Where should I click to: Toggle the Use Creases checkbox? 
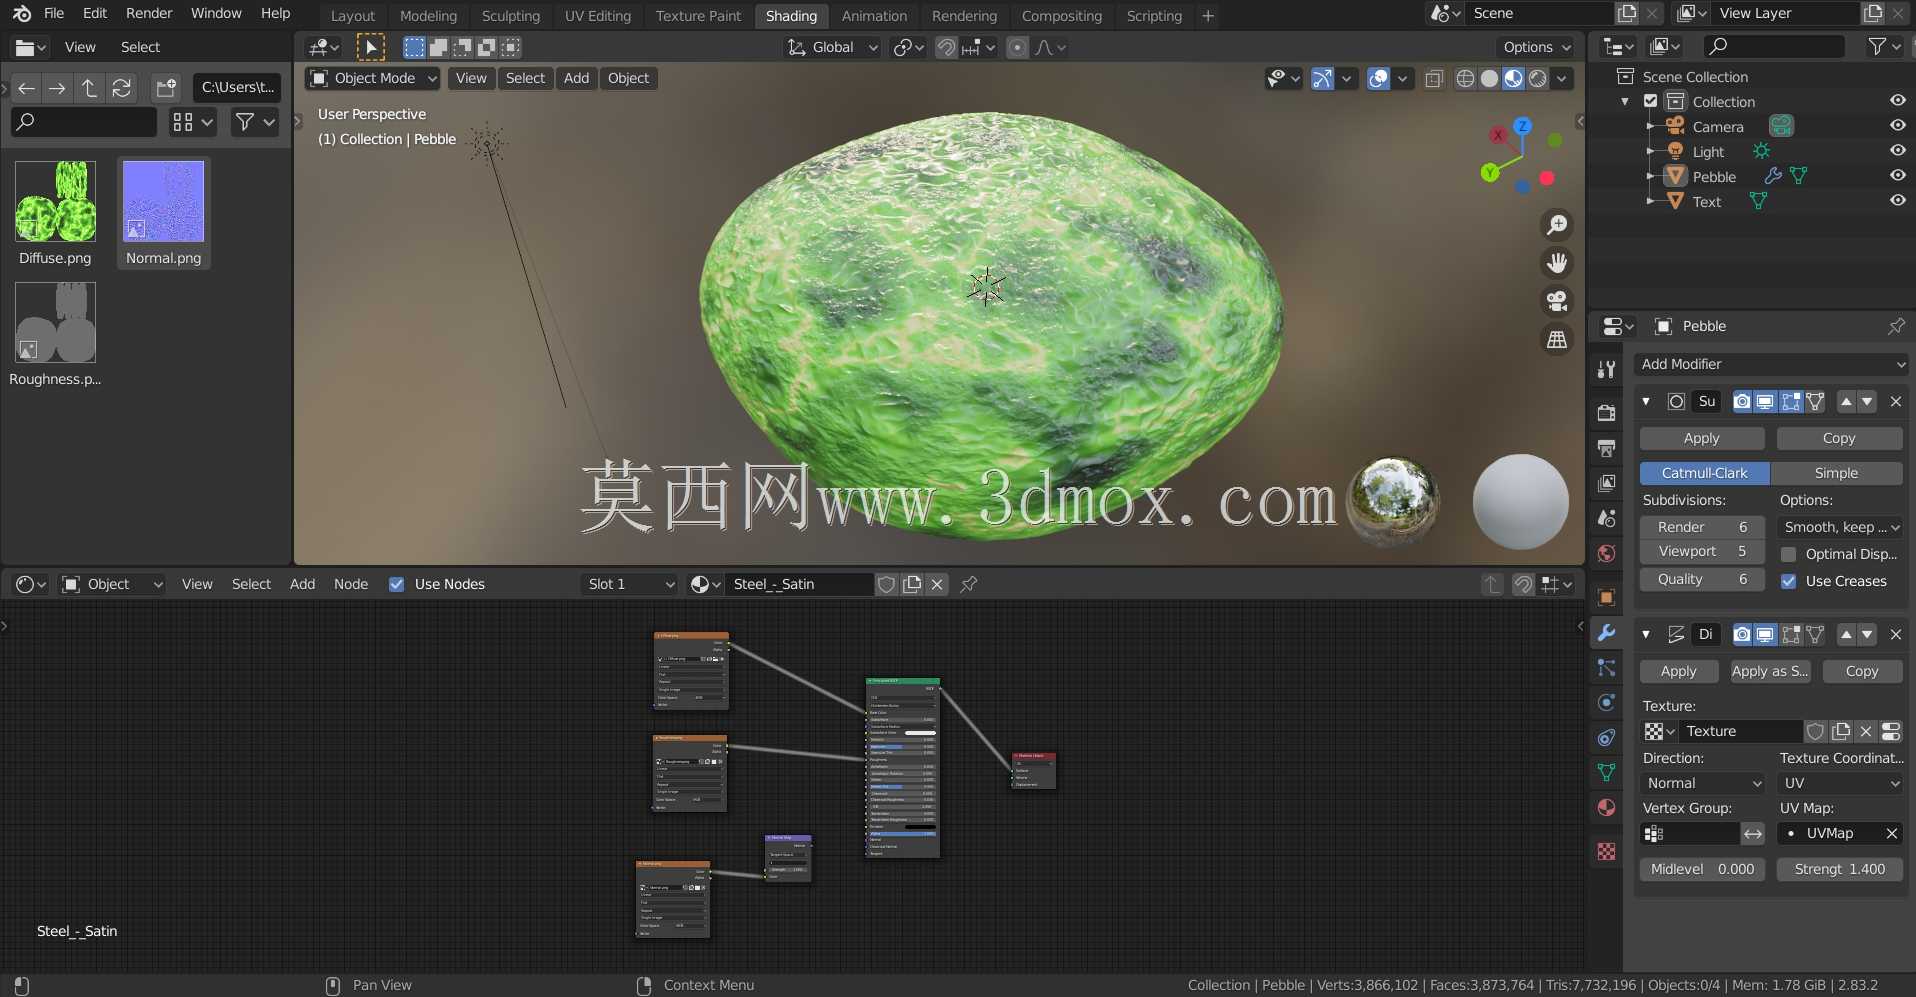[x=1788, y=581]
